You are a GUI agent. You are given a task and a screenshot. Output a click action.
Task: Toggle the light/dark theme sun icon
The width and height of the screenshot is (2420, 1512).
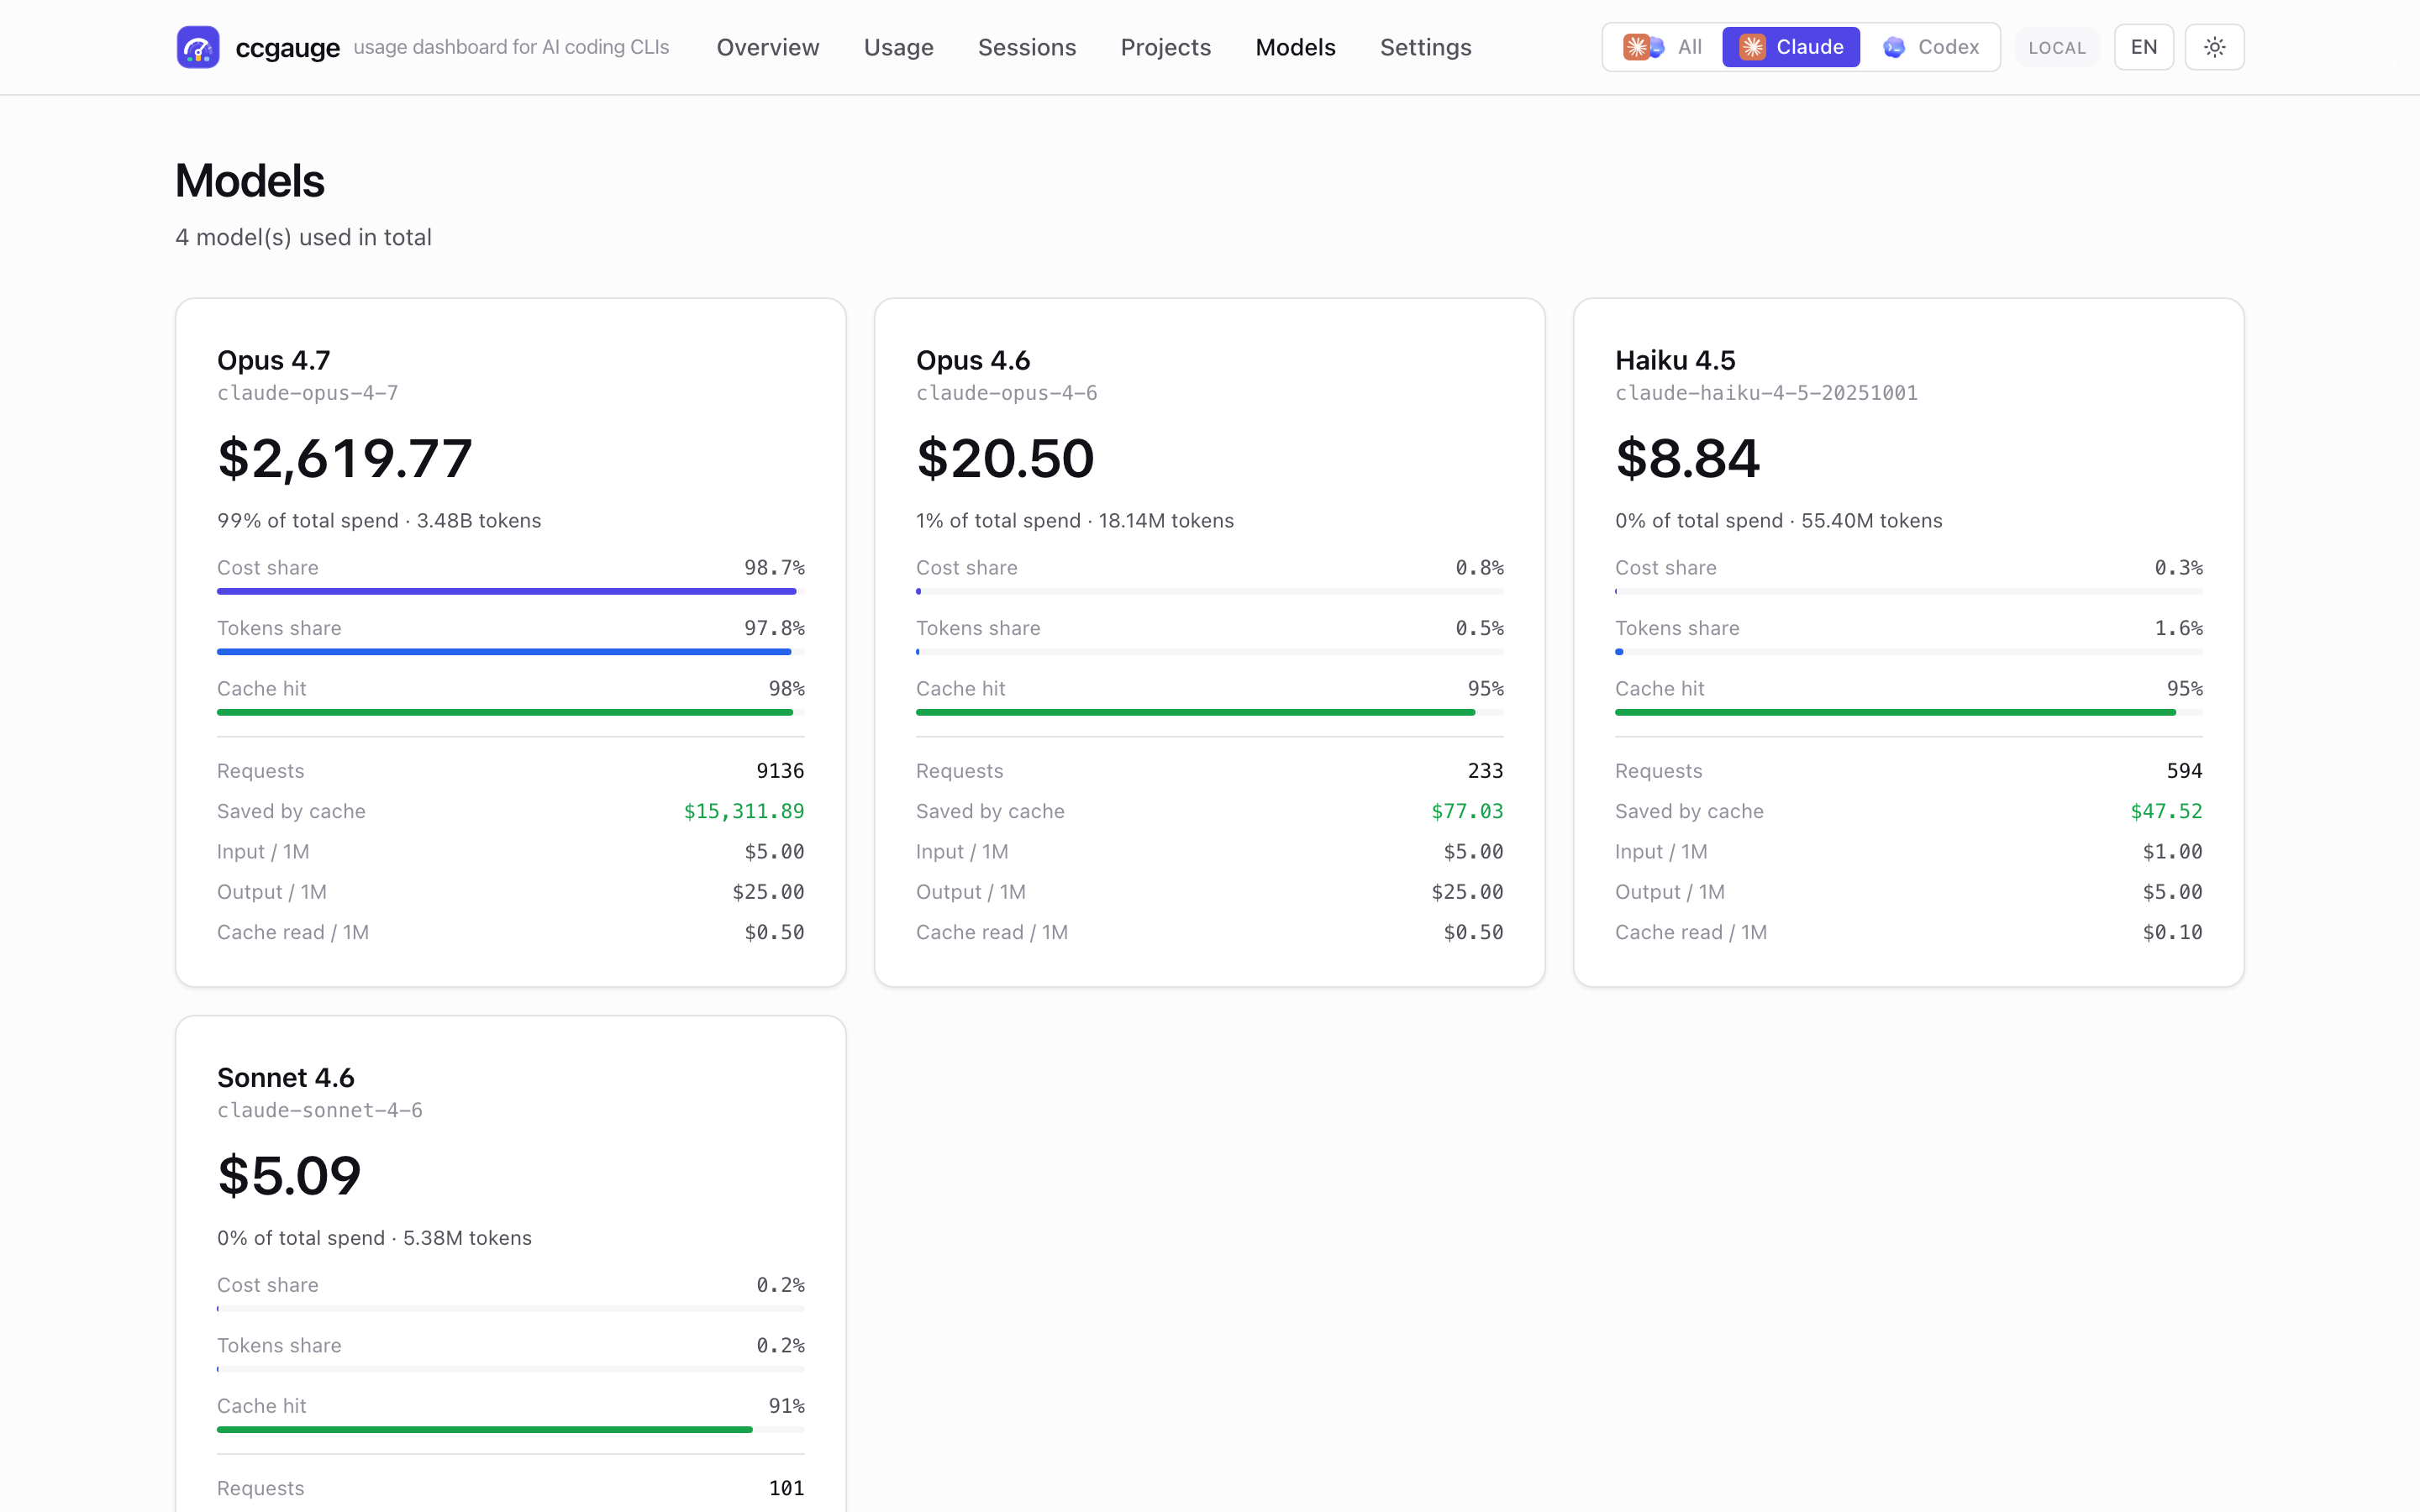2214,47
